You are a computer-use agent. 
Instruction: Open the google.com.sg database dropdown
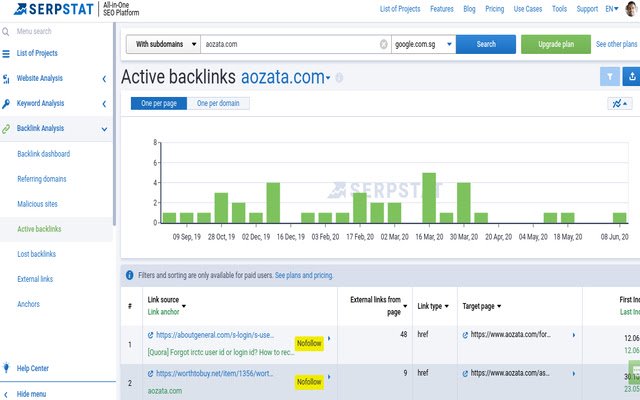tap(424, 44)
